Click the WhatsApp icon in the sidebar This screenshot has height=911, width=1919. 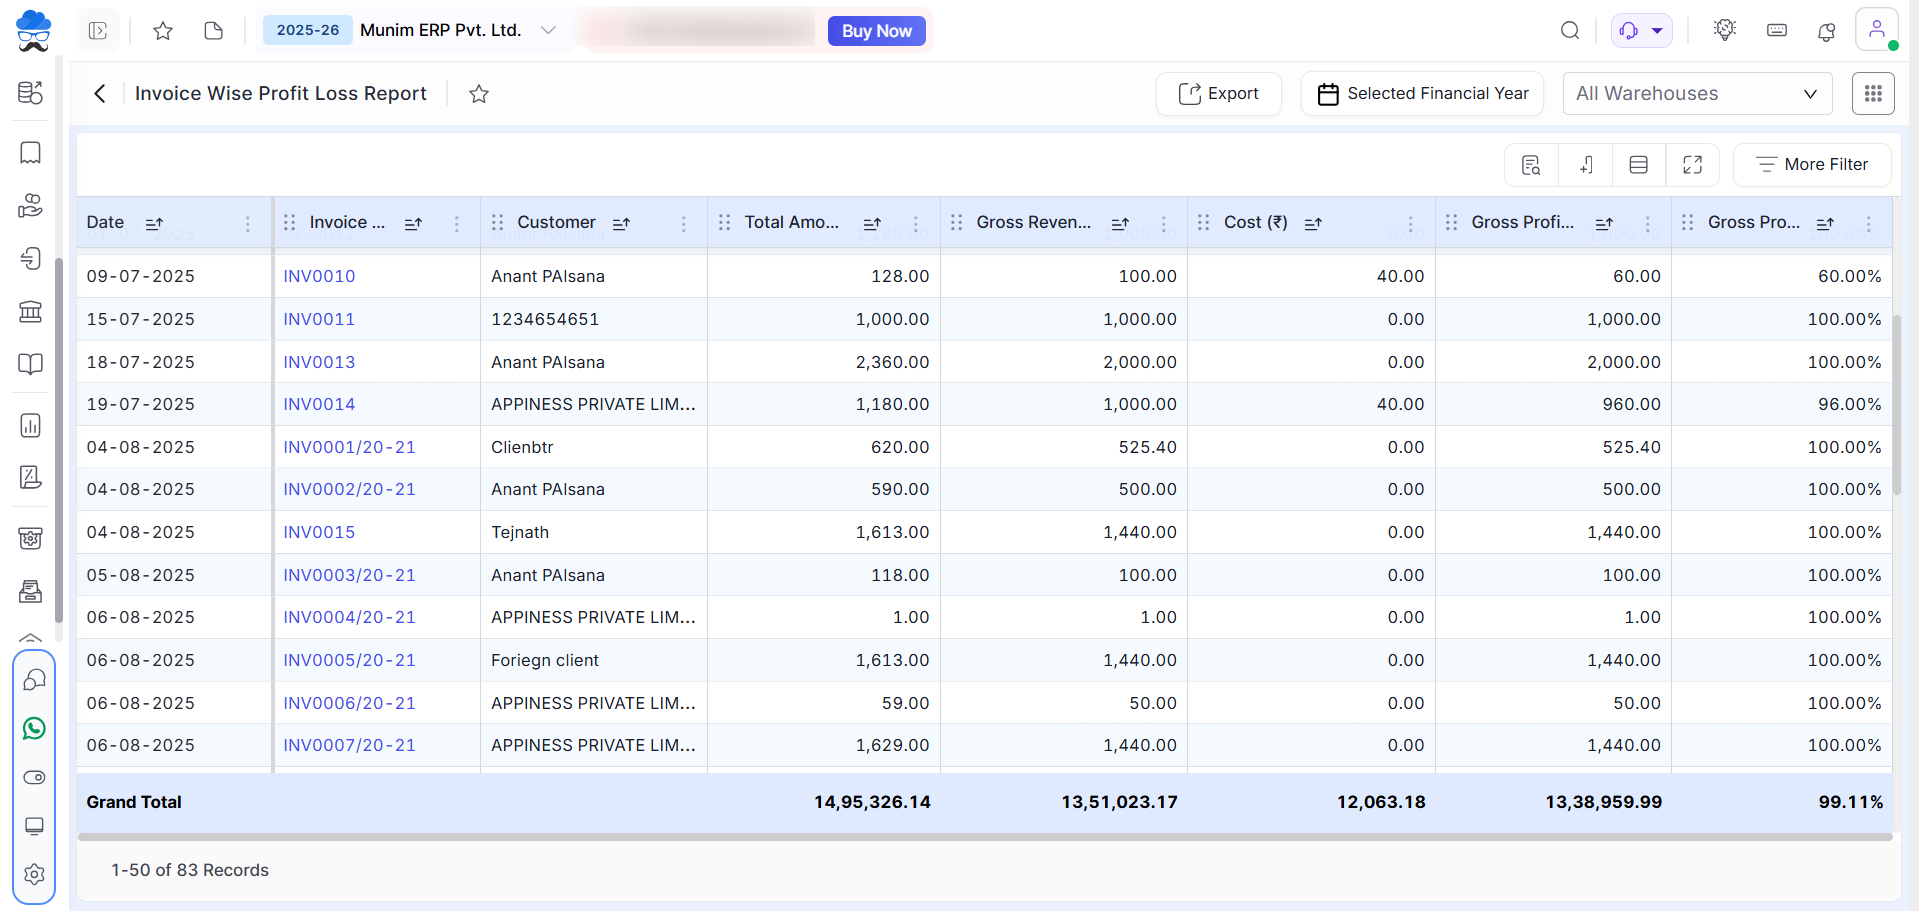tap(34, 729)
